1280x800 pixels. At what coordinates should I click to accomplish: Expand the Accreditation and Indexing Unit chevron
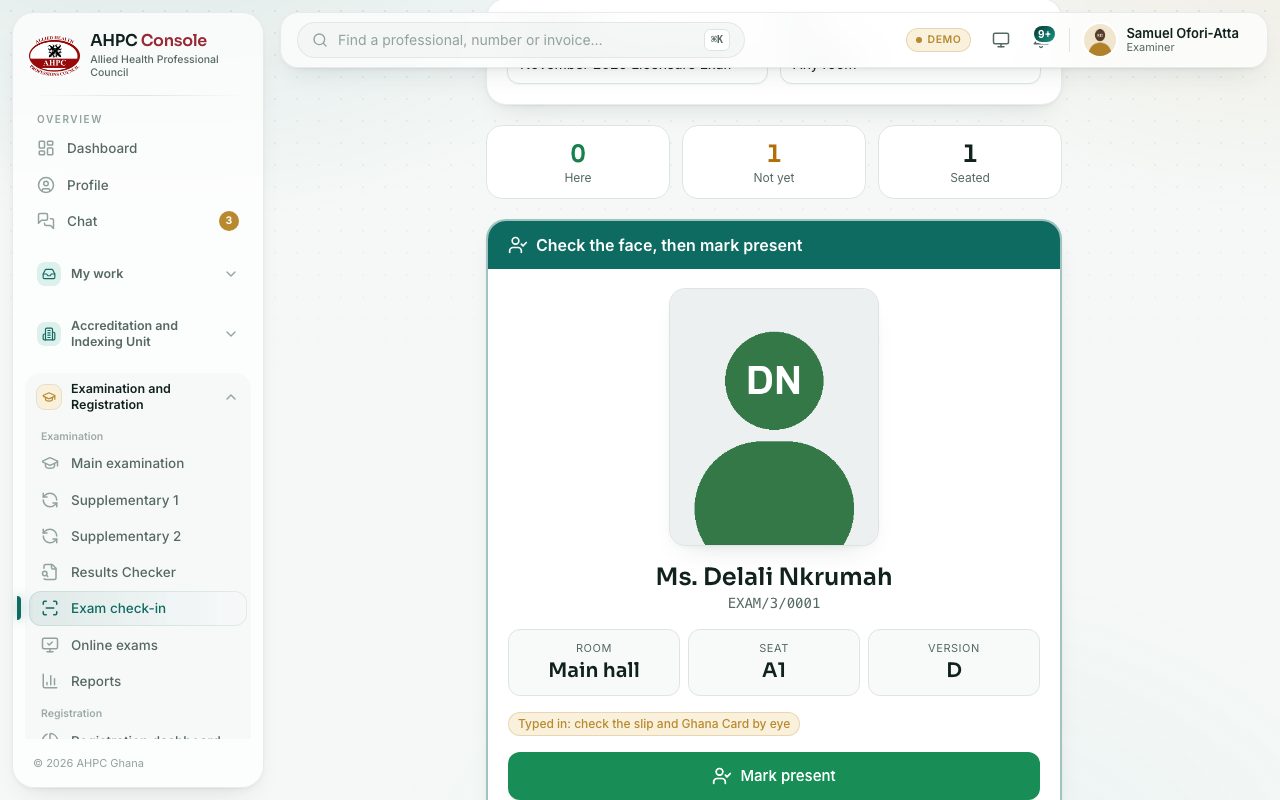[231, 334]
